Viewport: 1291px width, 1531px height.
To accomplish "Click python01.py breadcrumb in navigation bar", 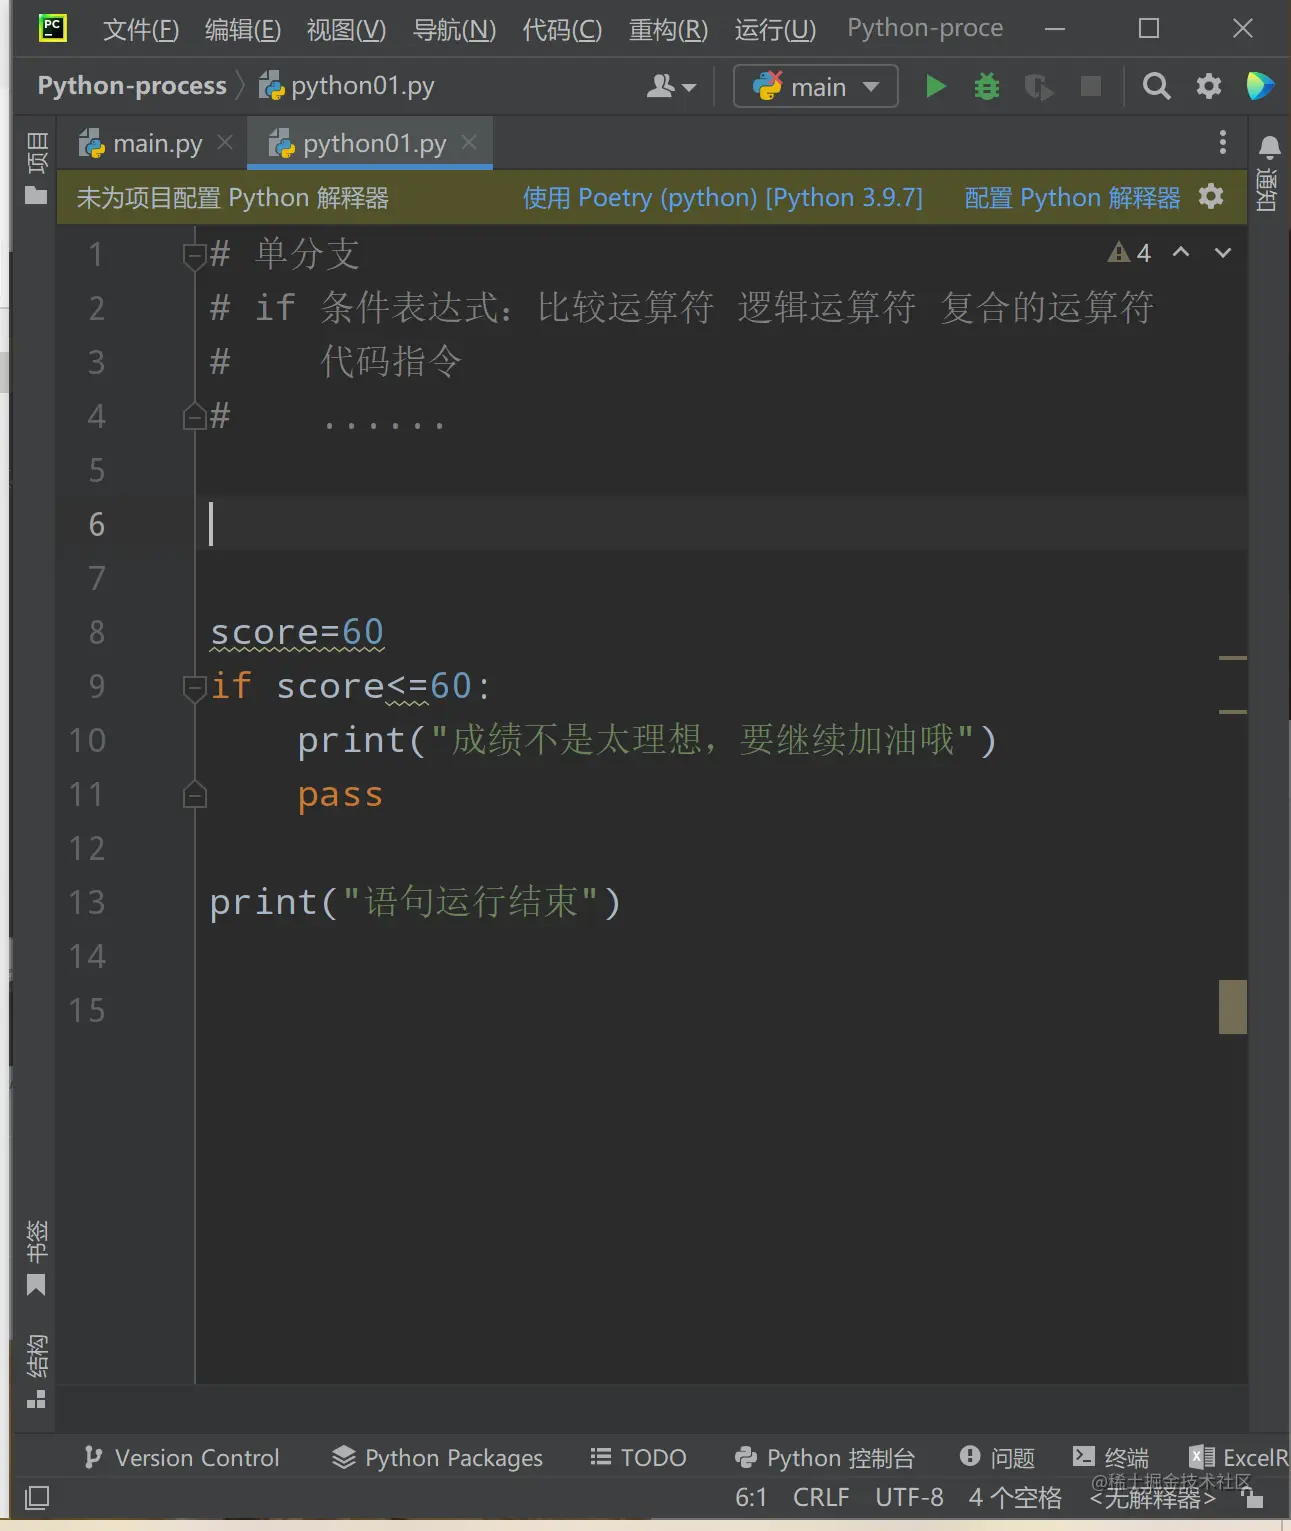I will [347, 86].
